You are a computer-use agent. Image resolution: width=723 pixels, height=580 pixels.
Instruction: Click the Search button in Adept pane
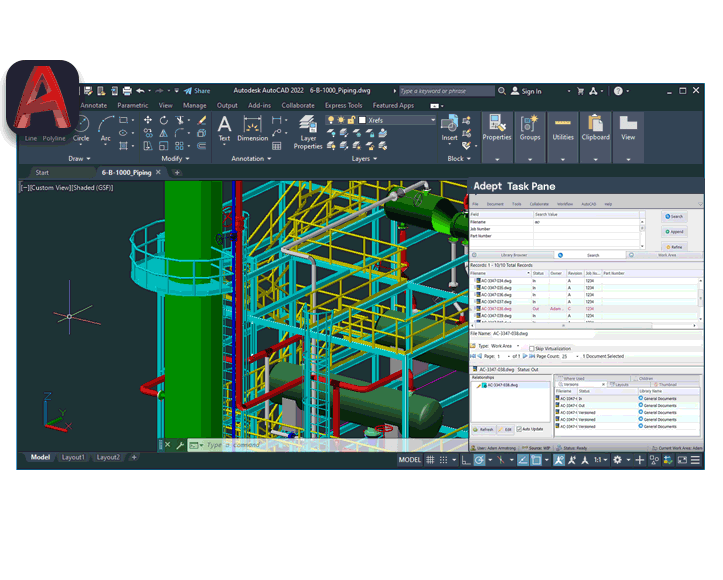[674, 216]
